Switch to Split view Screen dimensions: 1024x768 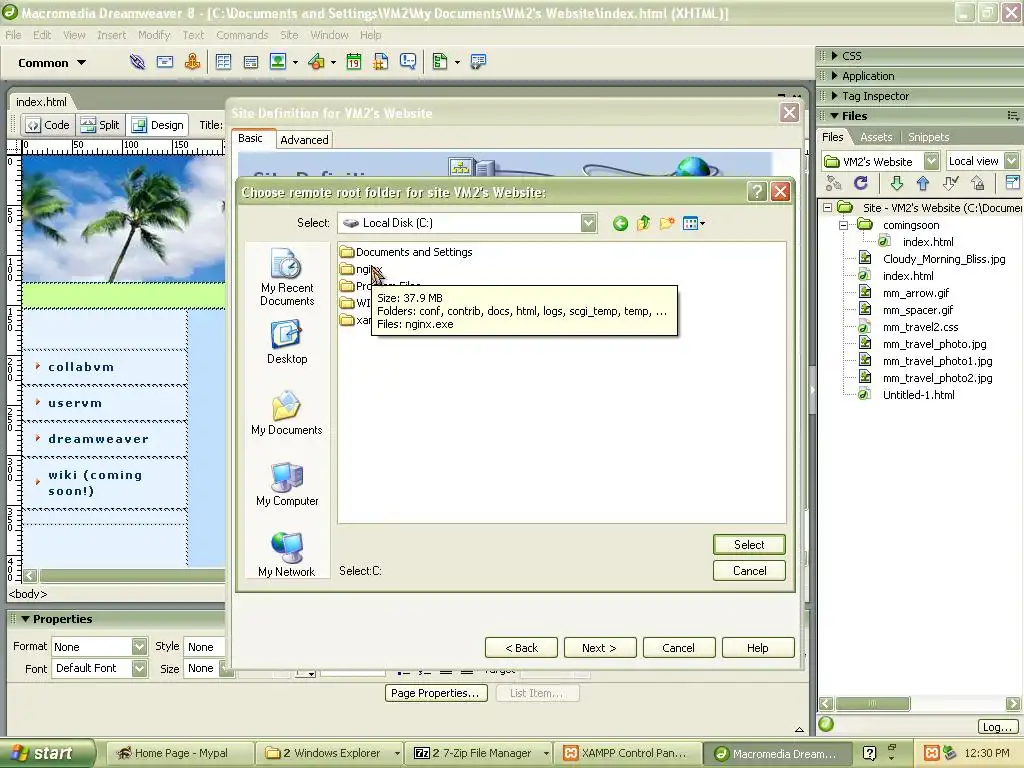101,125
